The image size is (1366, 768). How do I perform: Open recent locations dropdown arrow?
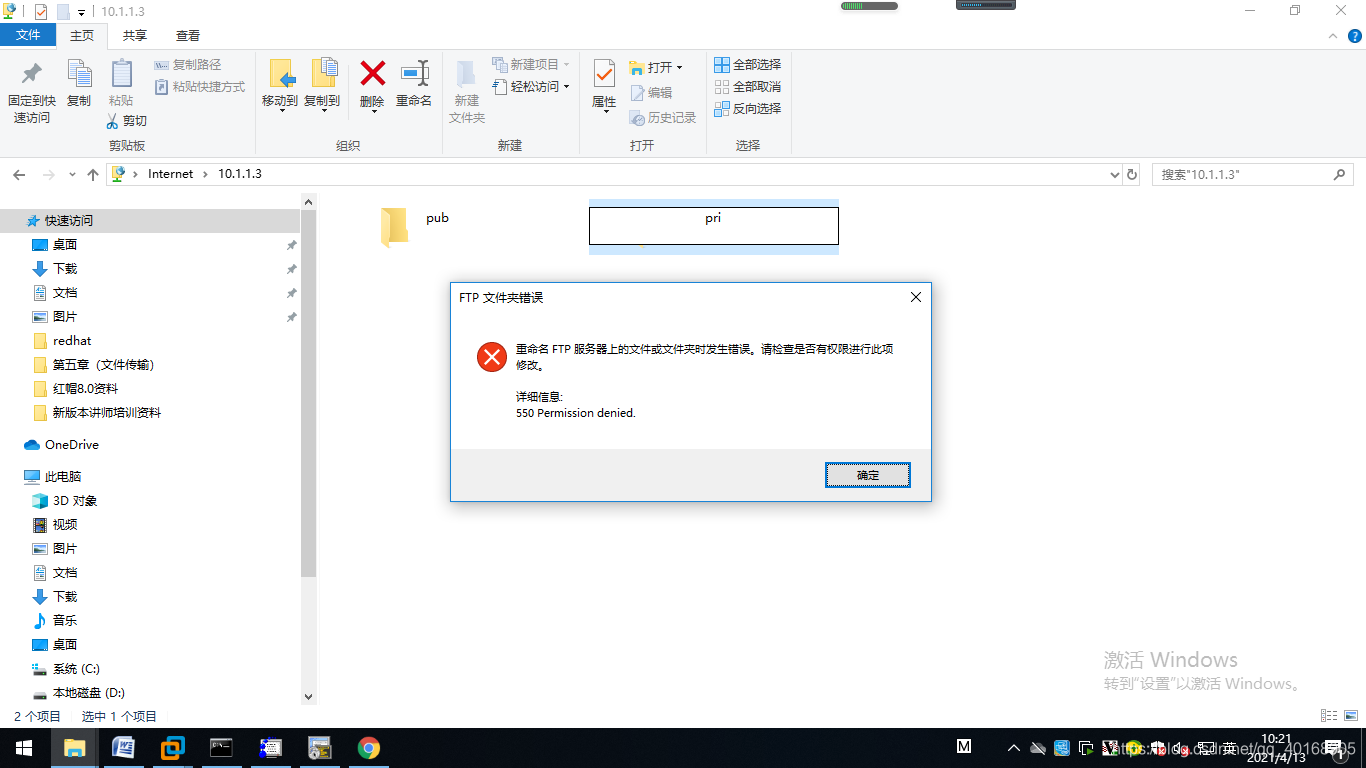point(72,175)
